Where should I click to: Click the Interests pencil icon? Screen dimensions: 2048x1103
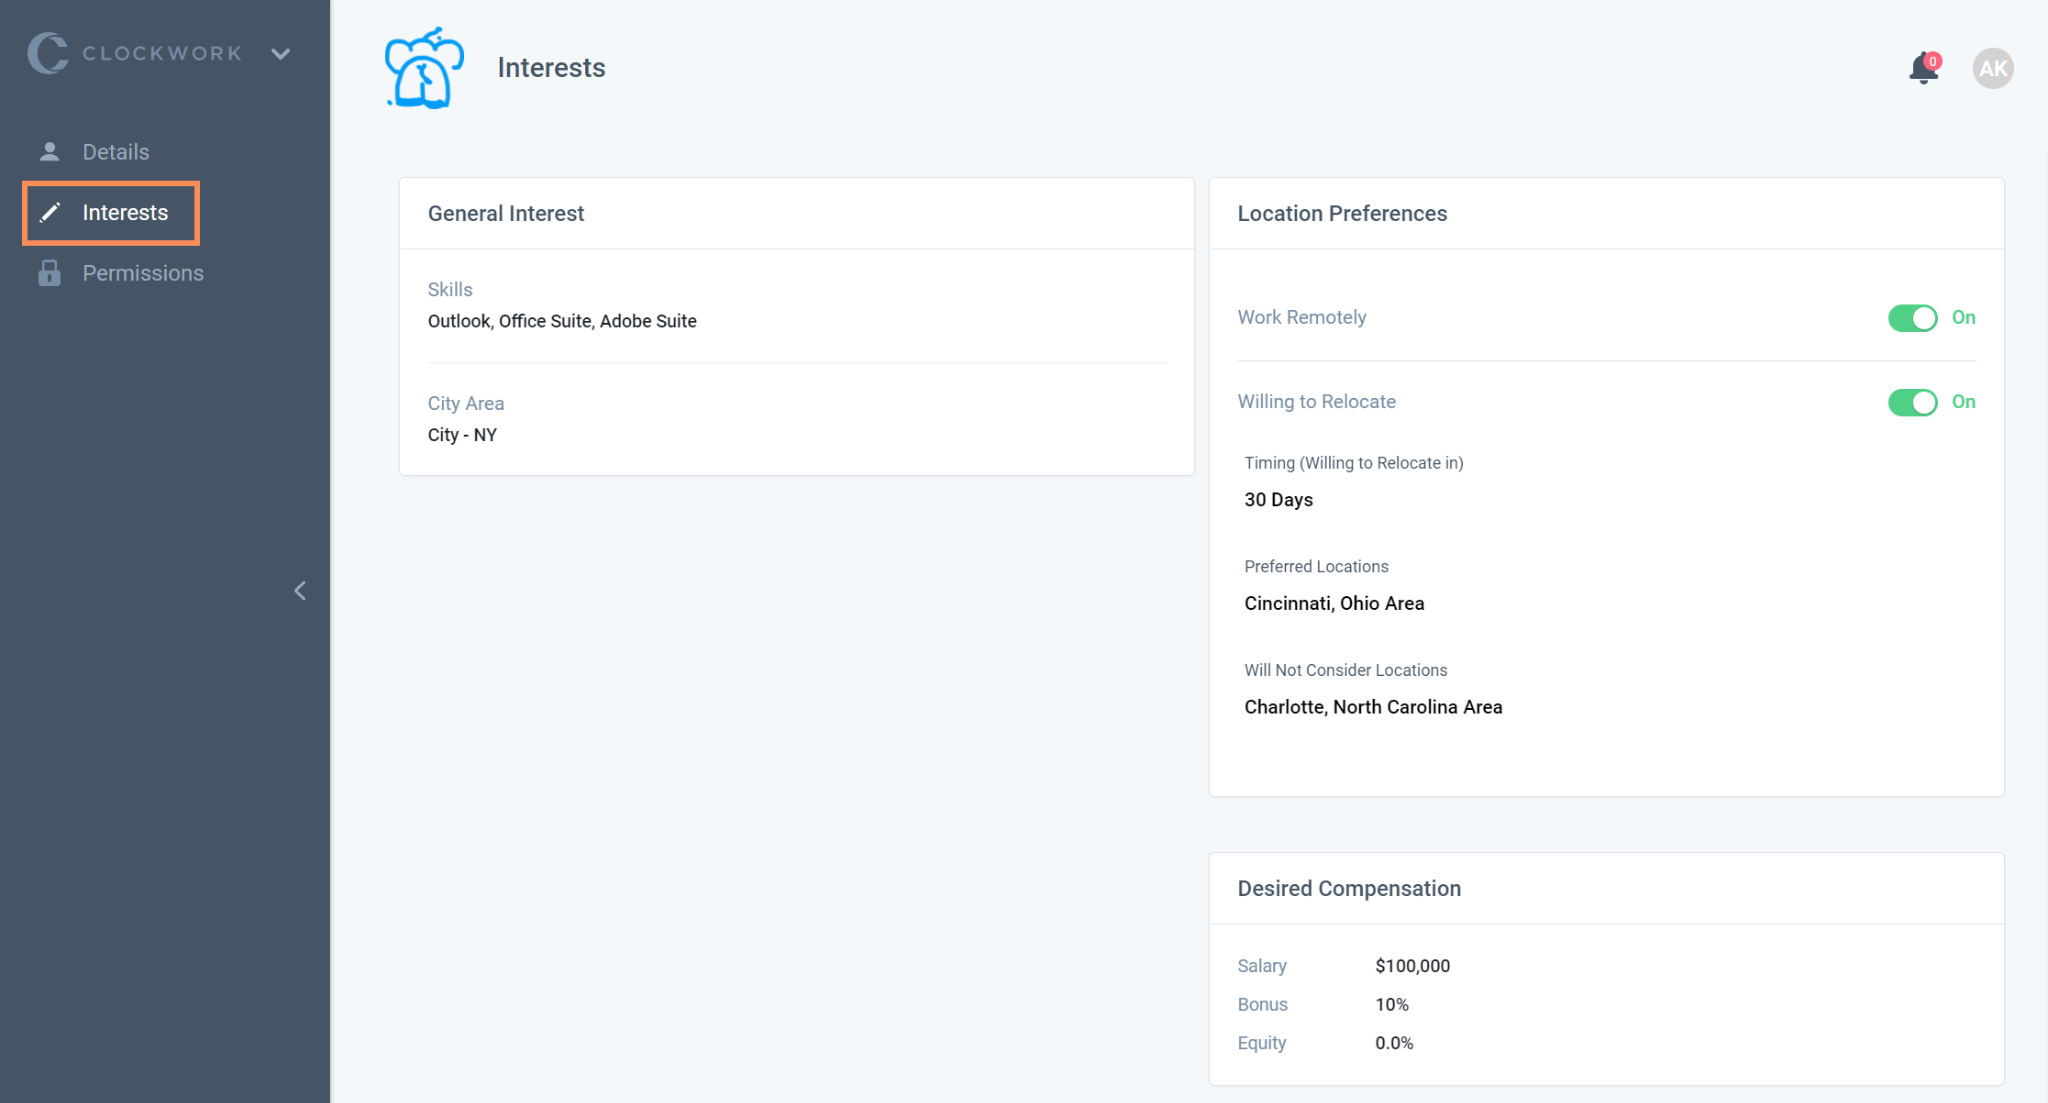click(x=50, y=213)
